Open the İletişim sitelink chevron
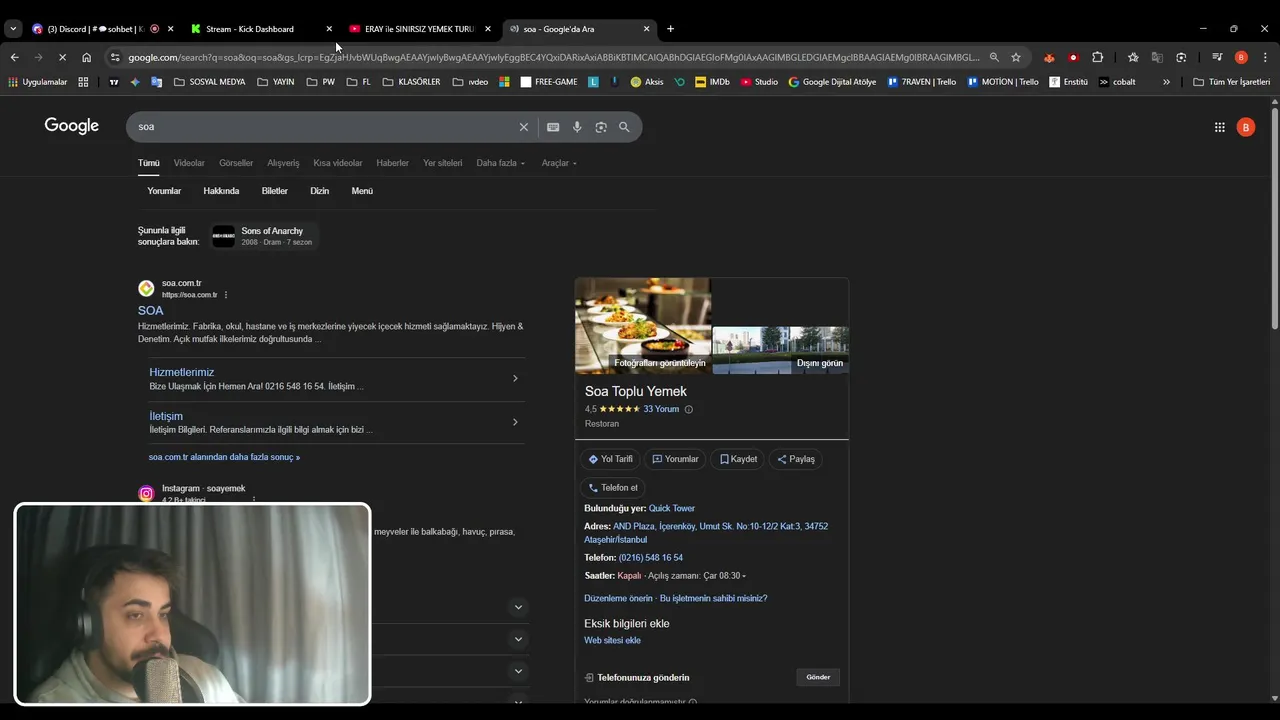The height and width of the screenshot is (720, 1280). coord(515,422)
